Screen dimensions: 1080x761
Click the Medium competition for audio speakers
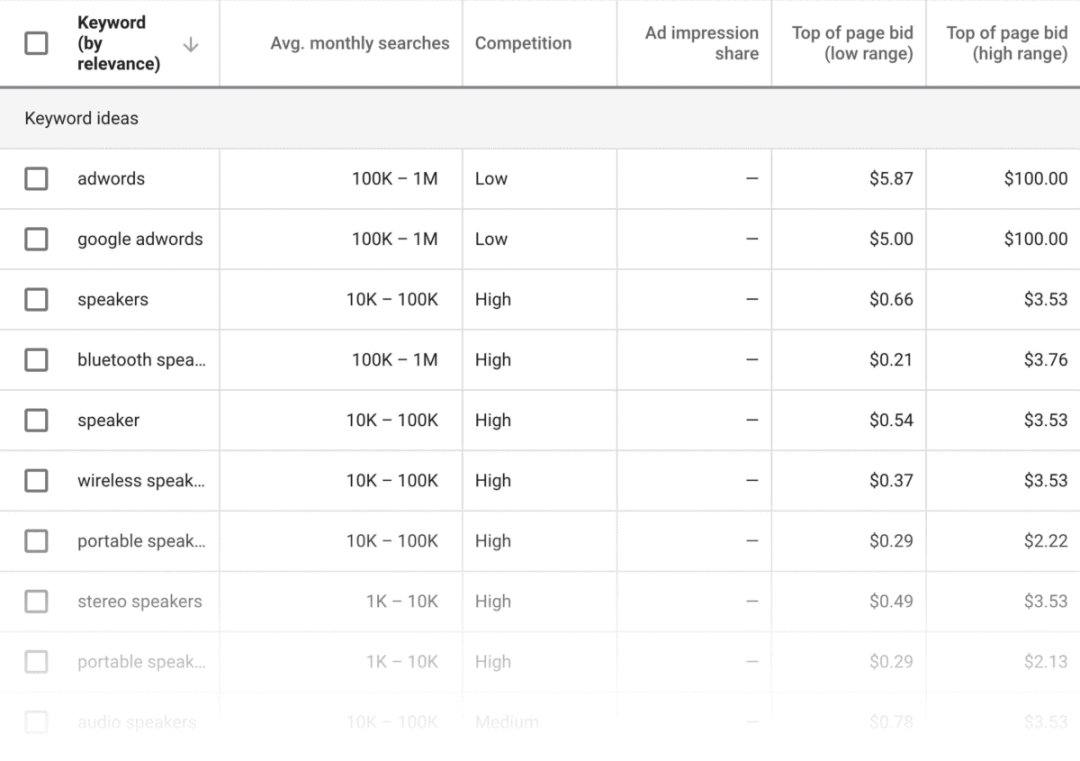pyautogui.click(x=507, y=722)
